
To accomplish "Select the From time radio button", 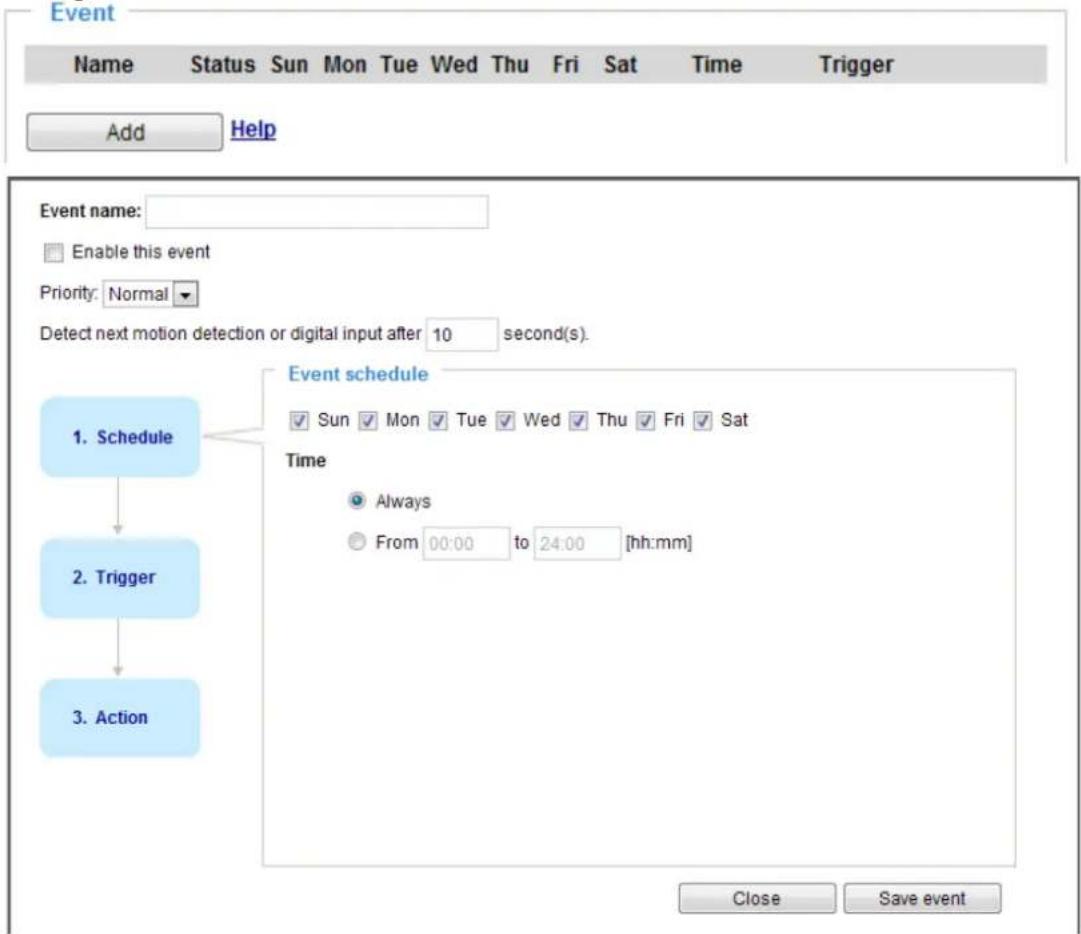I will 356,542.
